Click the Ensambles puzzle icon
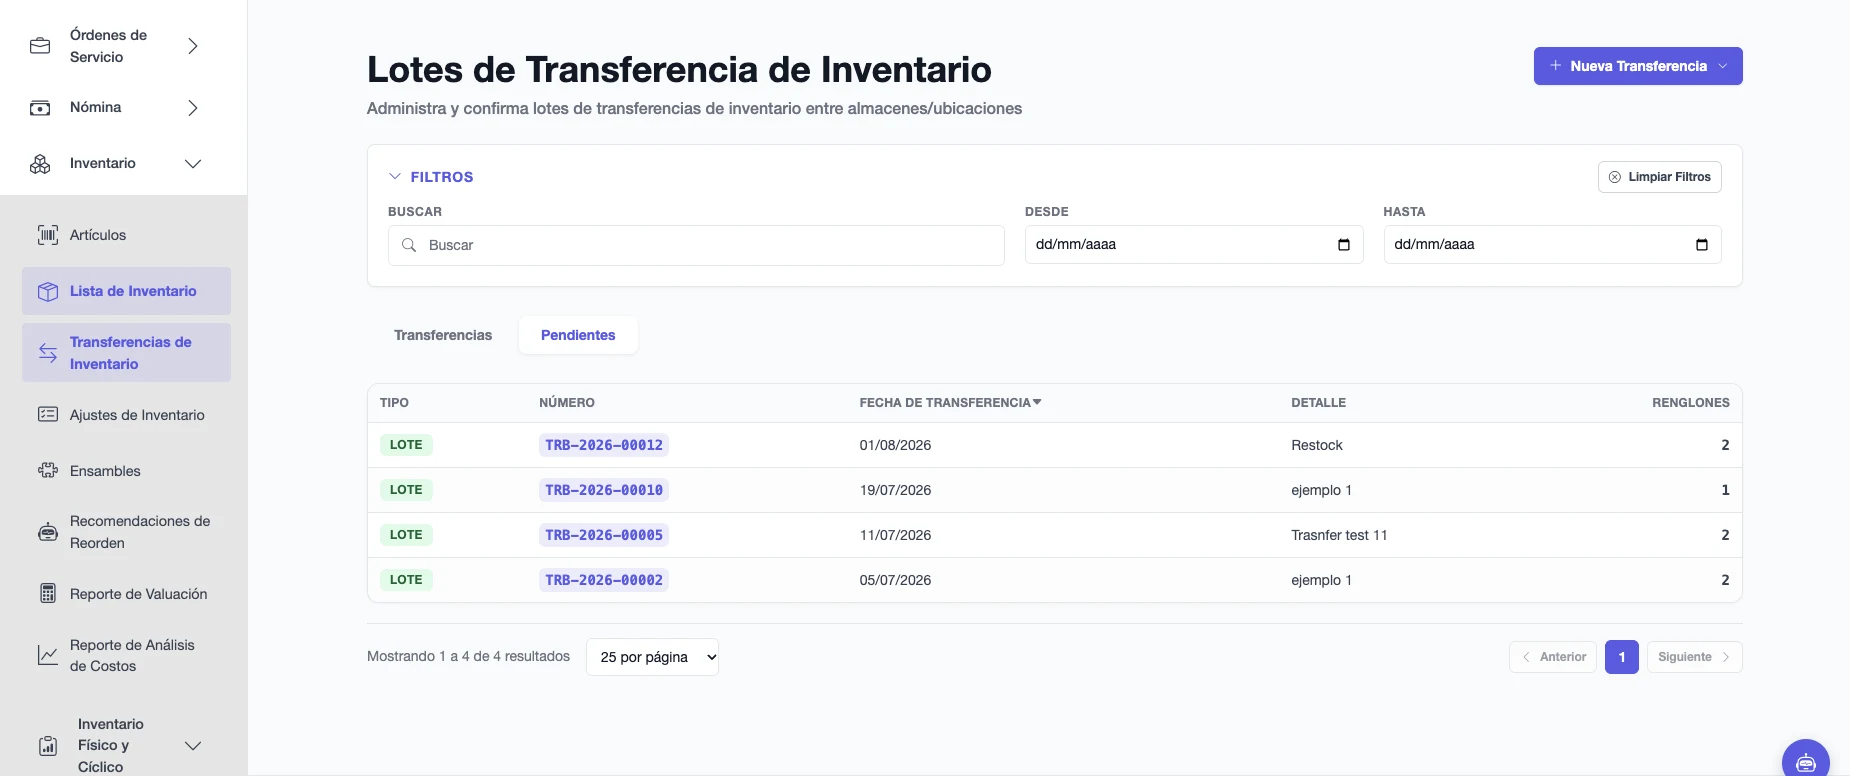1850x776 pixels. click(48, 471)
